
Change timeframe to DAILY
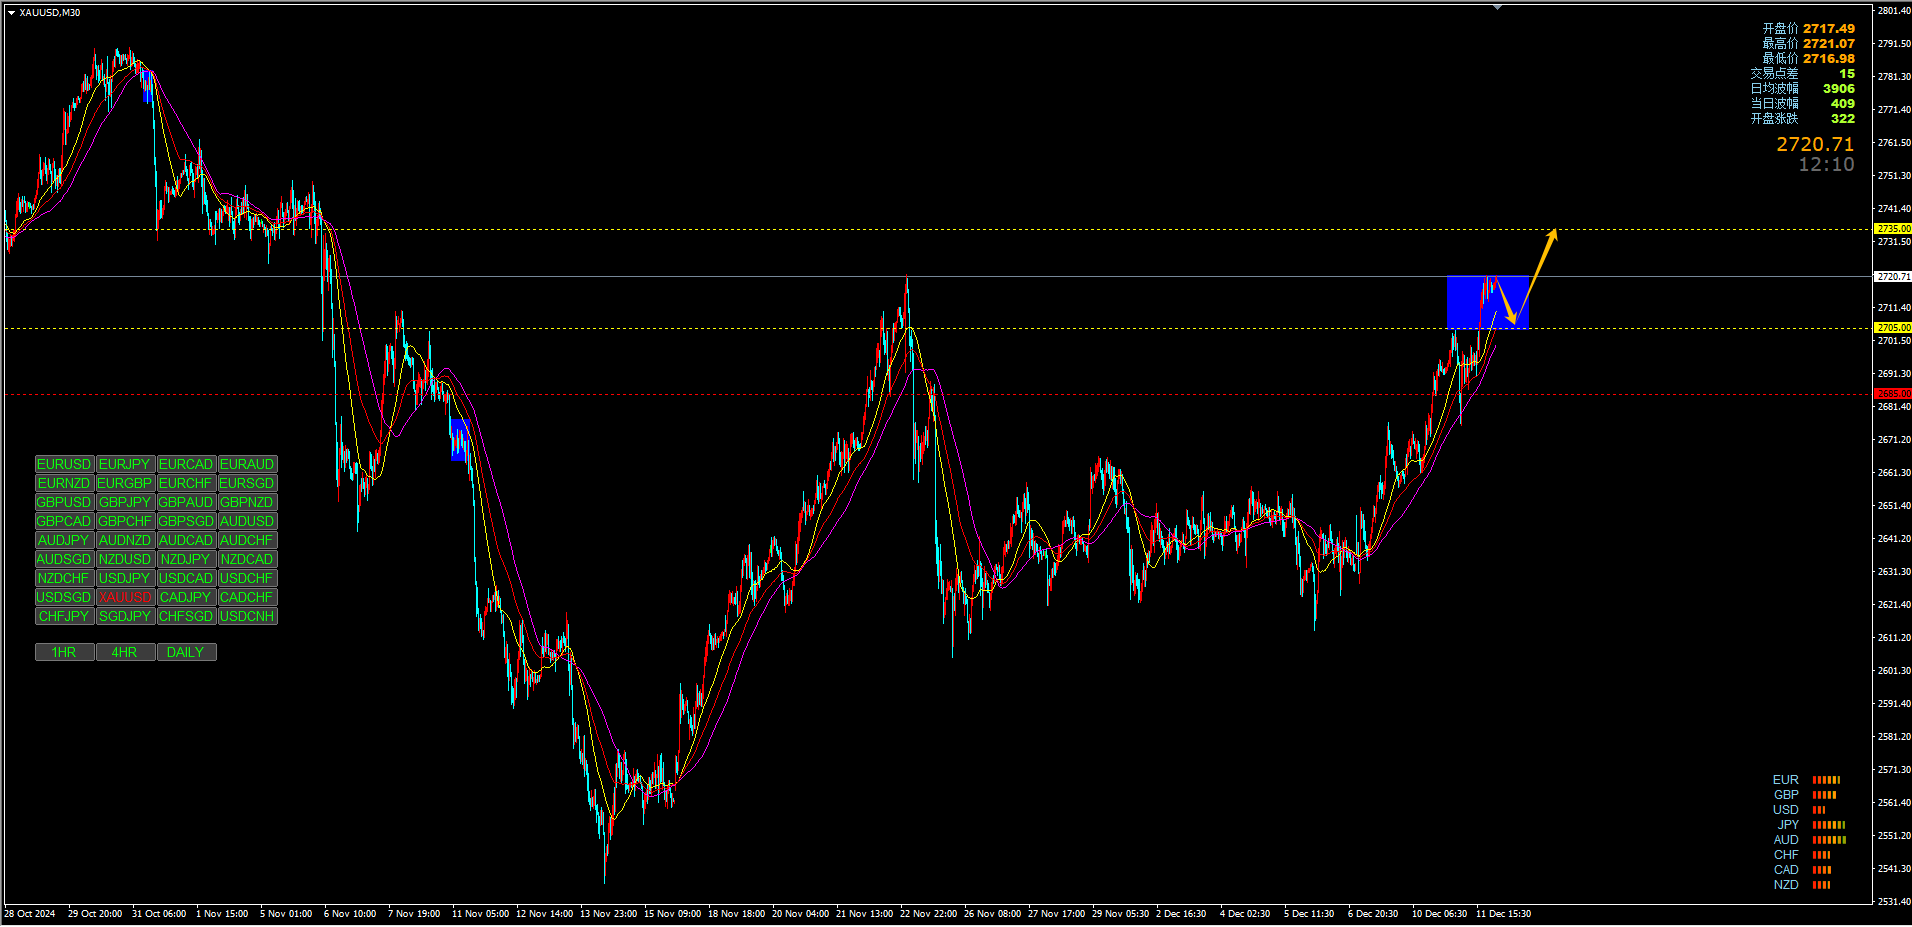[x=186, y=652]
